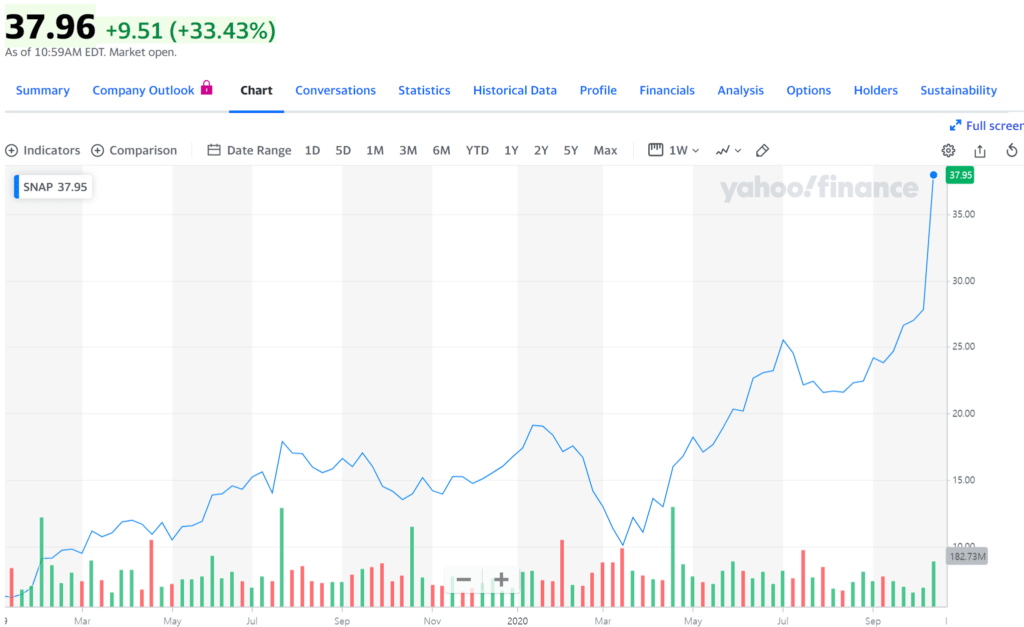The width and height of the screenshot is (1024, 627).
Task: Select the pencil draw tool
Action: pos(762,151)
